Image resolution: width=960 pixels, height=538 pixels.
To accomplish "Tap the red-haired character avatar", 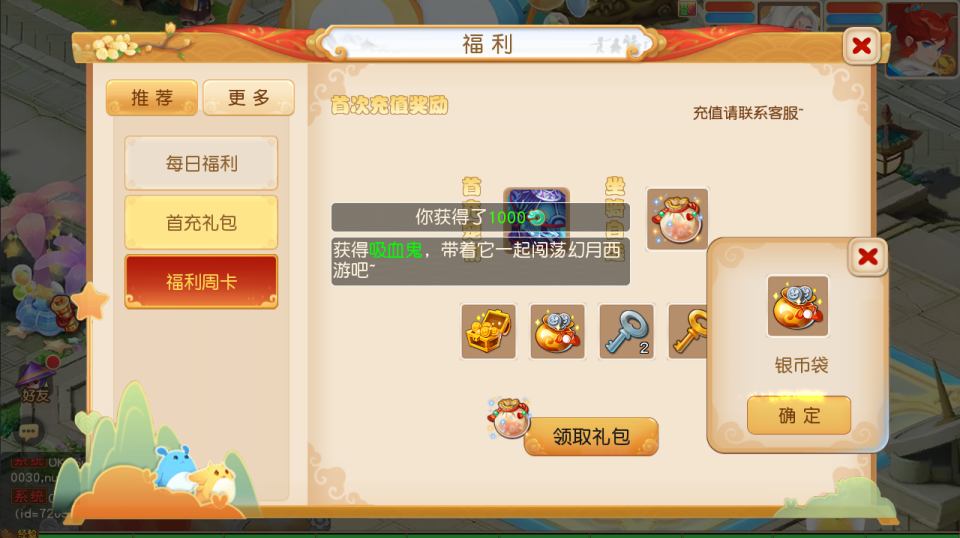I will point(923,38).
